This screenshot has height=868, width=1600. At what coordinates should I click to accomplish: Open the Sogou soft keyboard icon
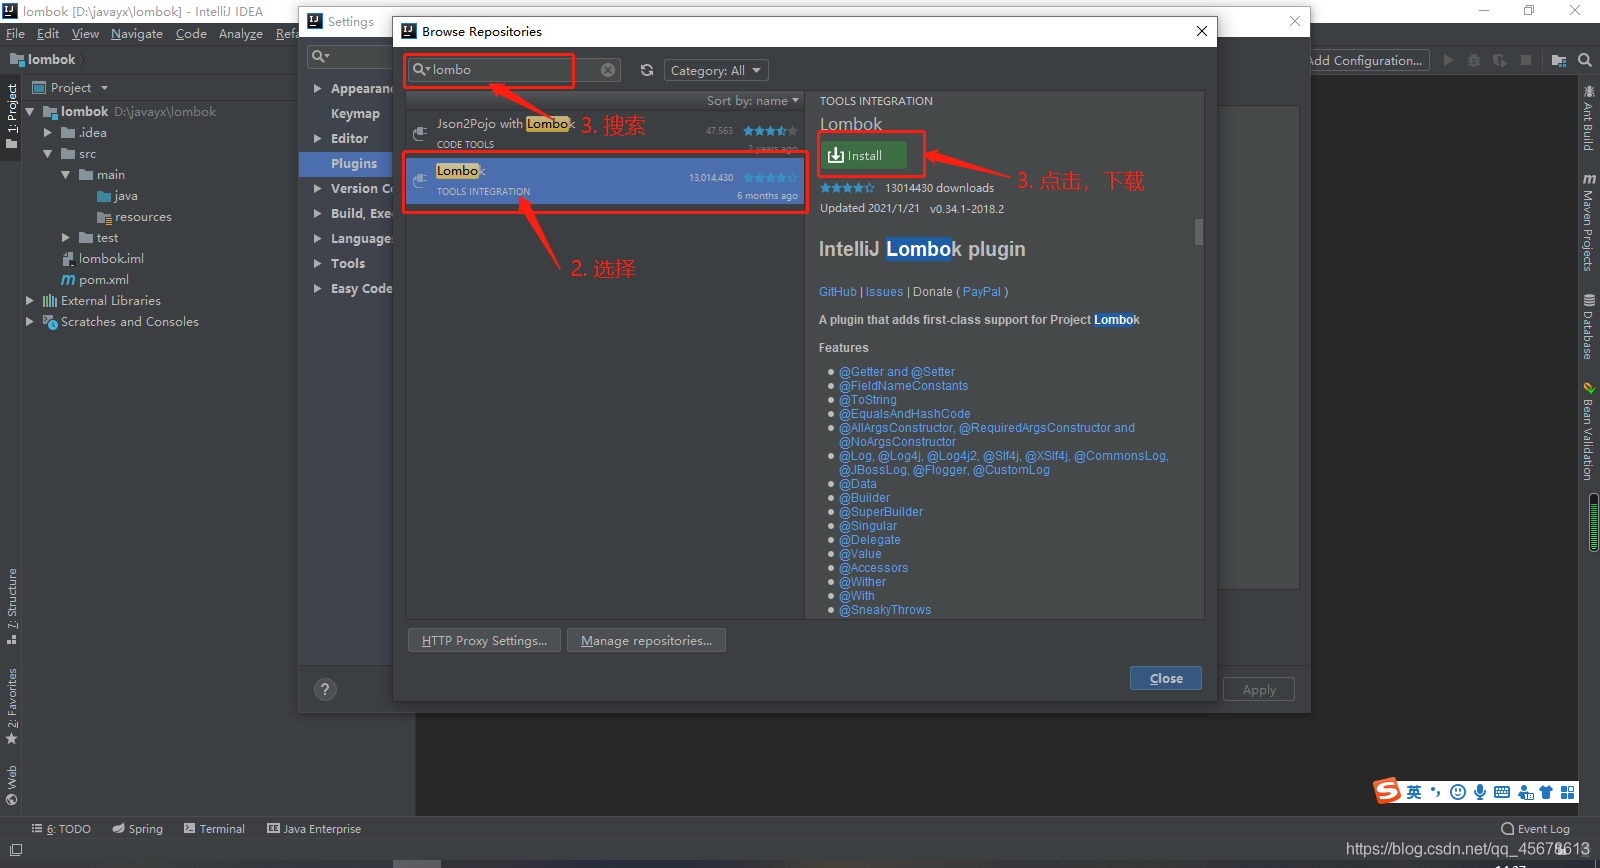[x=1502, y=792]
